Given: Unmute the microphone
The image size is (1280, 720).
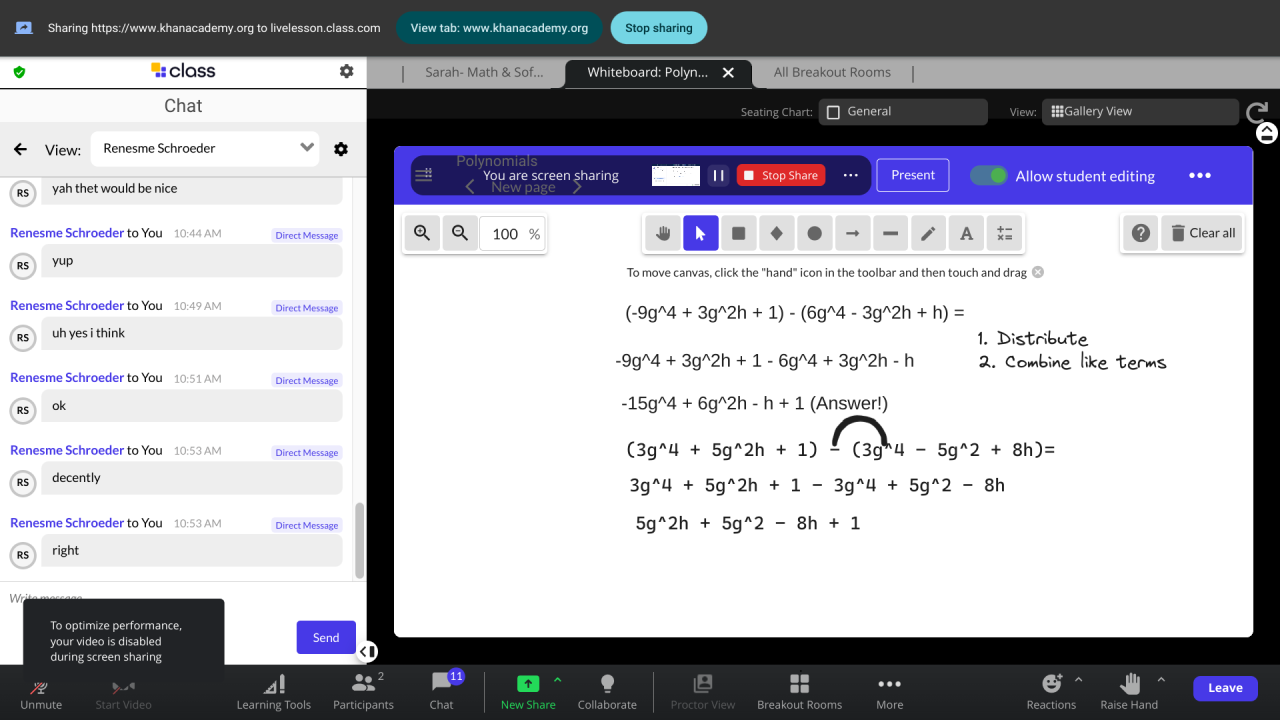Looking at the screenshot, I should [40, 692].
